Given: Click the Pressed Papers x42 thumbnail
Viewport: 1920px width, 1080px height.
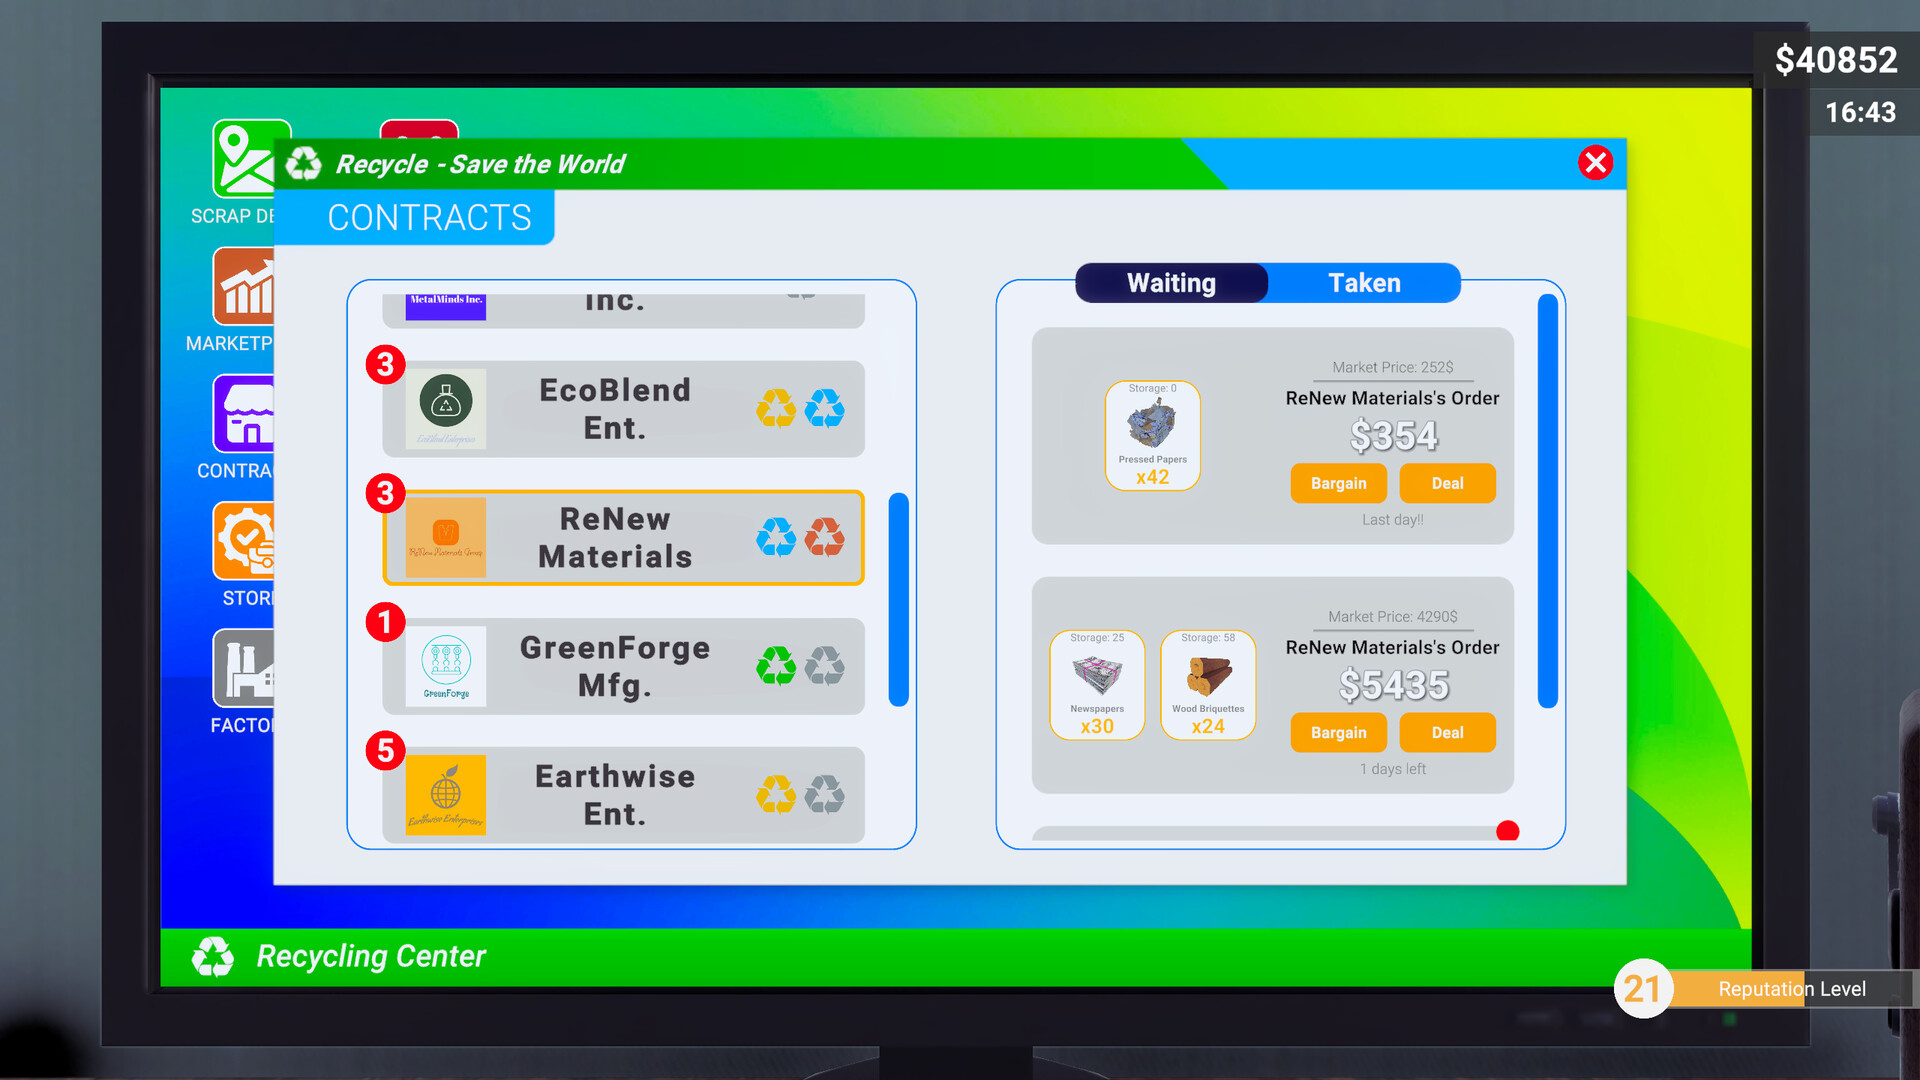Looking at the screenshot, I should [x=1151, y=434].
